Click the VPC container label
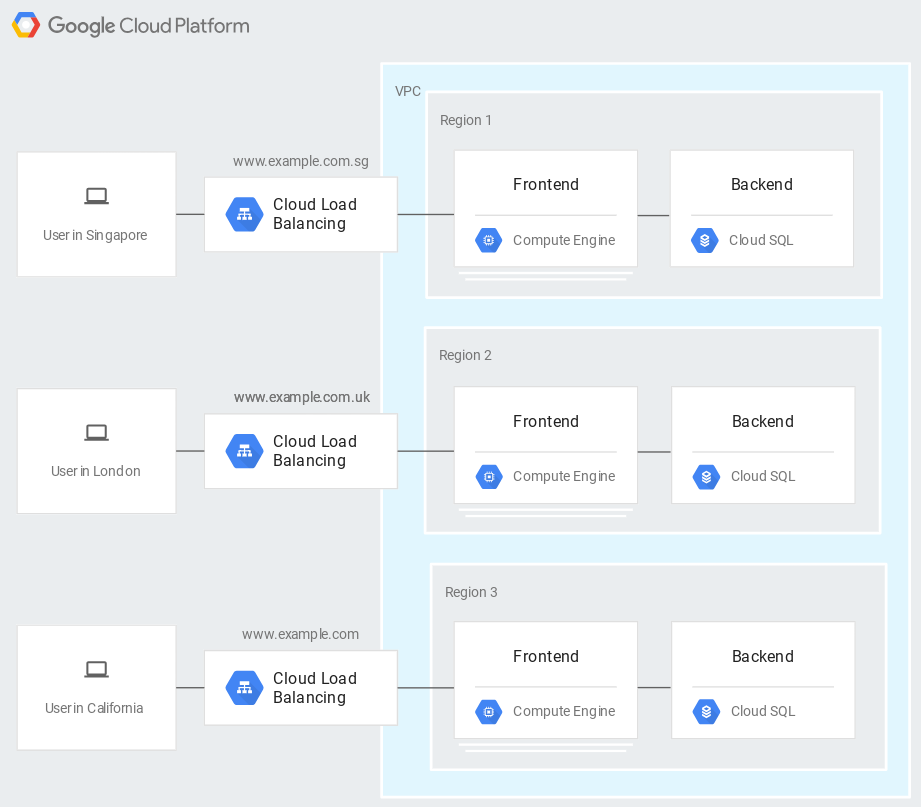Image resolution: width=921 pixels, height=807 pixels. [x=408, y=91]
